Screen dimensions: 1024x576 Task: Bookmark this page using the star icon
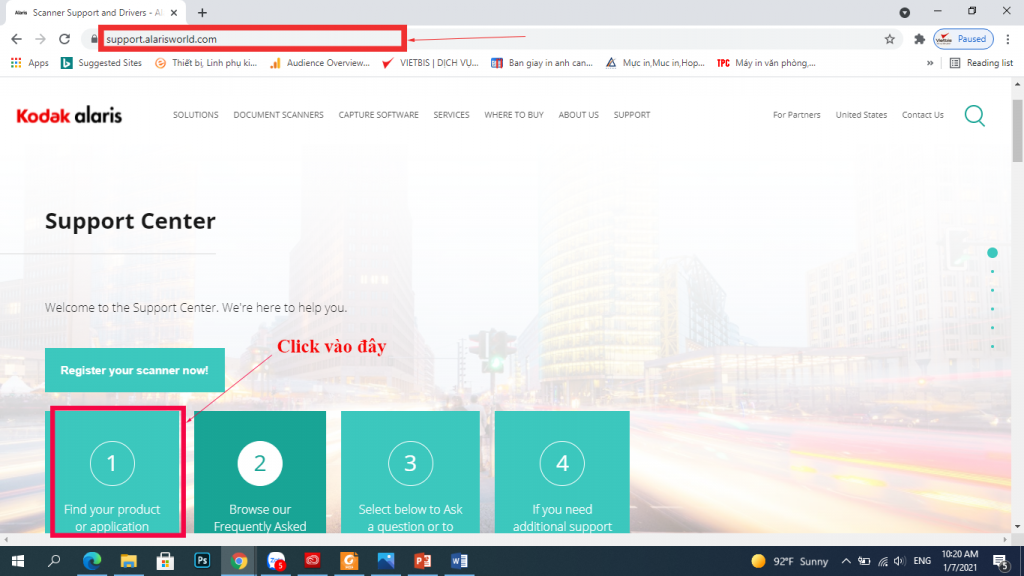tap(889, 39)
